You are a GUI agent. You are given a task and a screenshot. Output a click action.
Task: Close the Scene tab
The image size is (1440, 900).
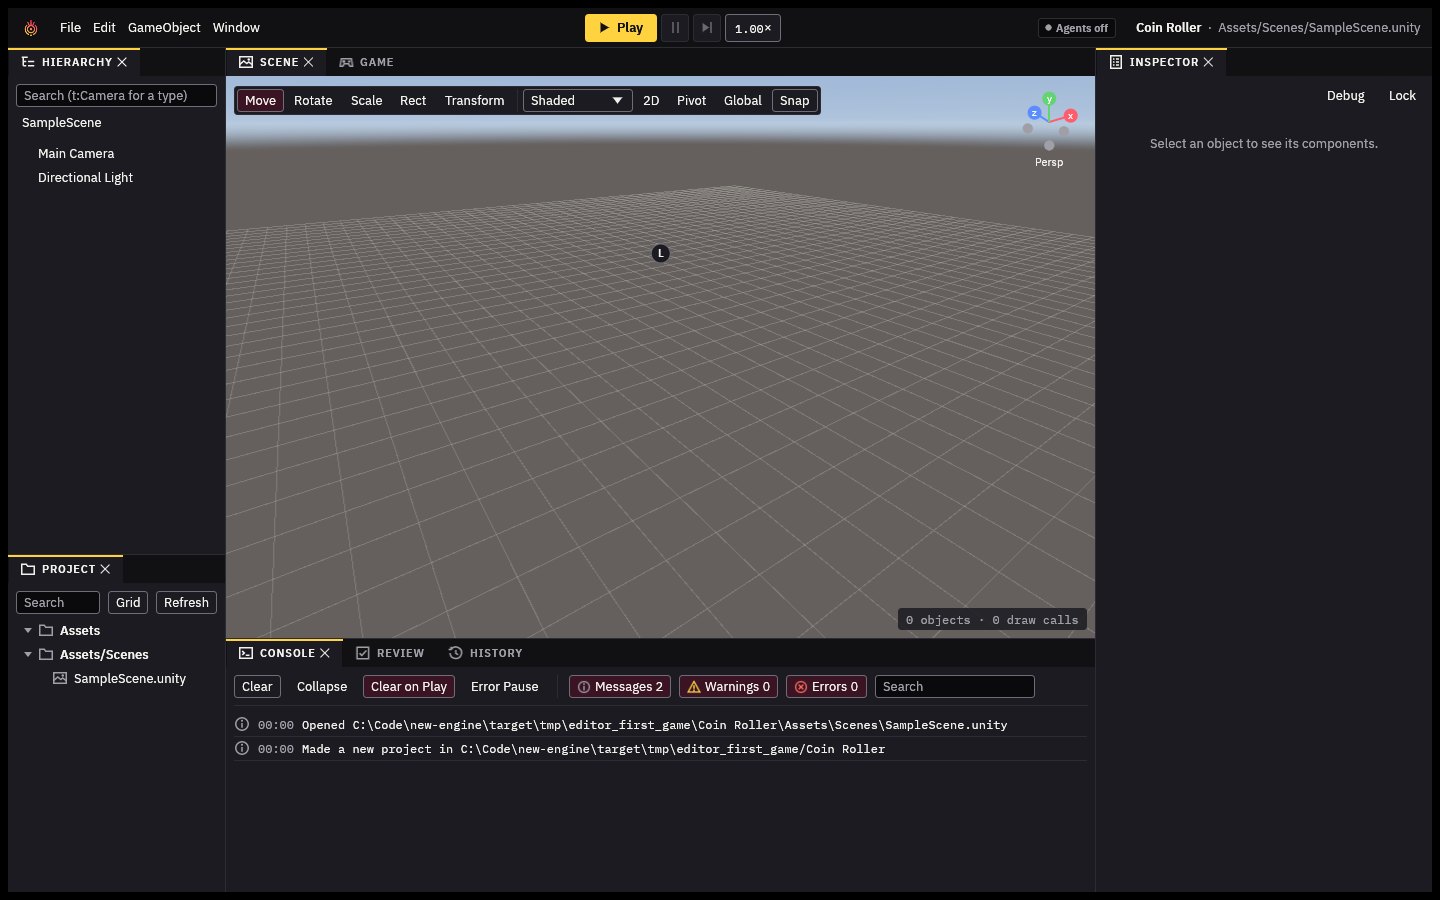tap(308, 62)
